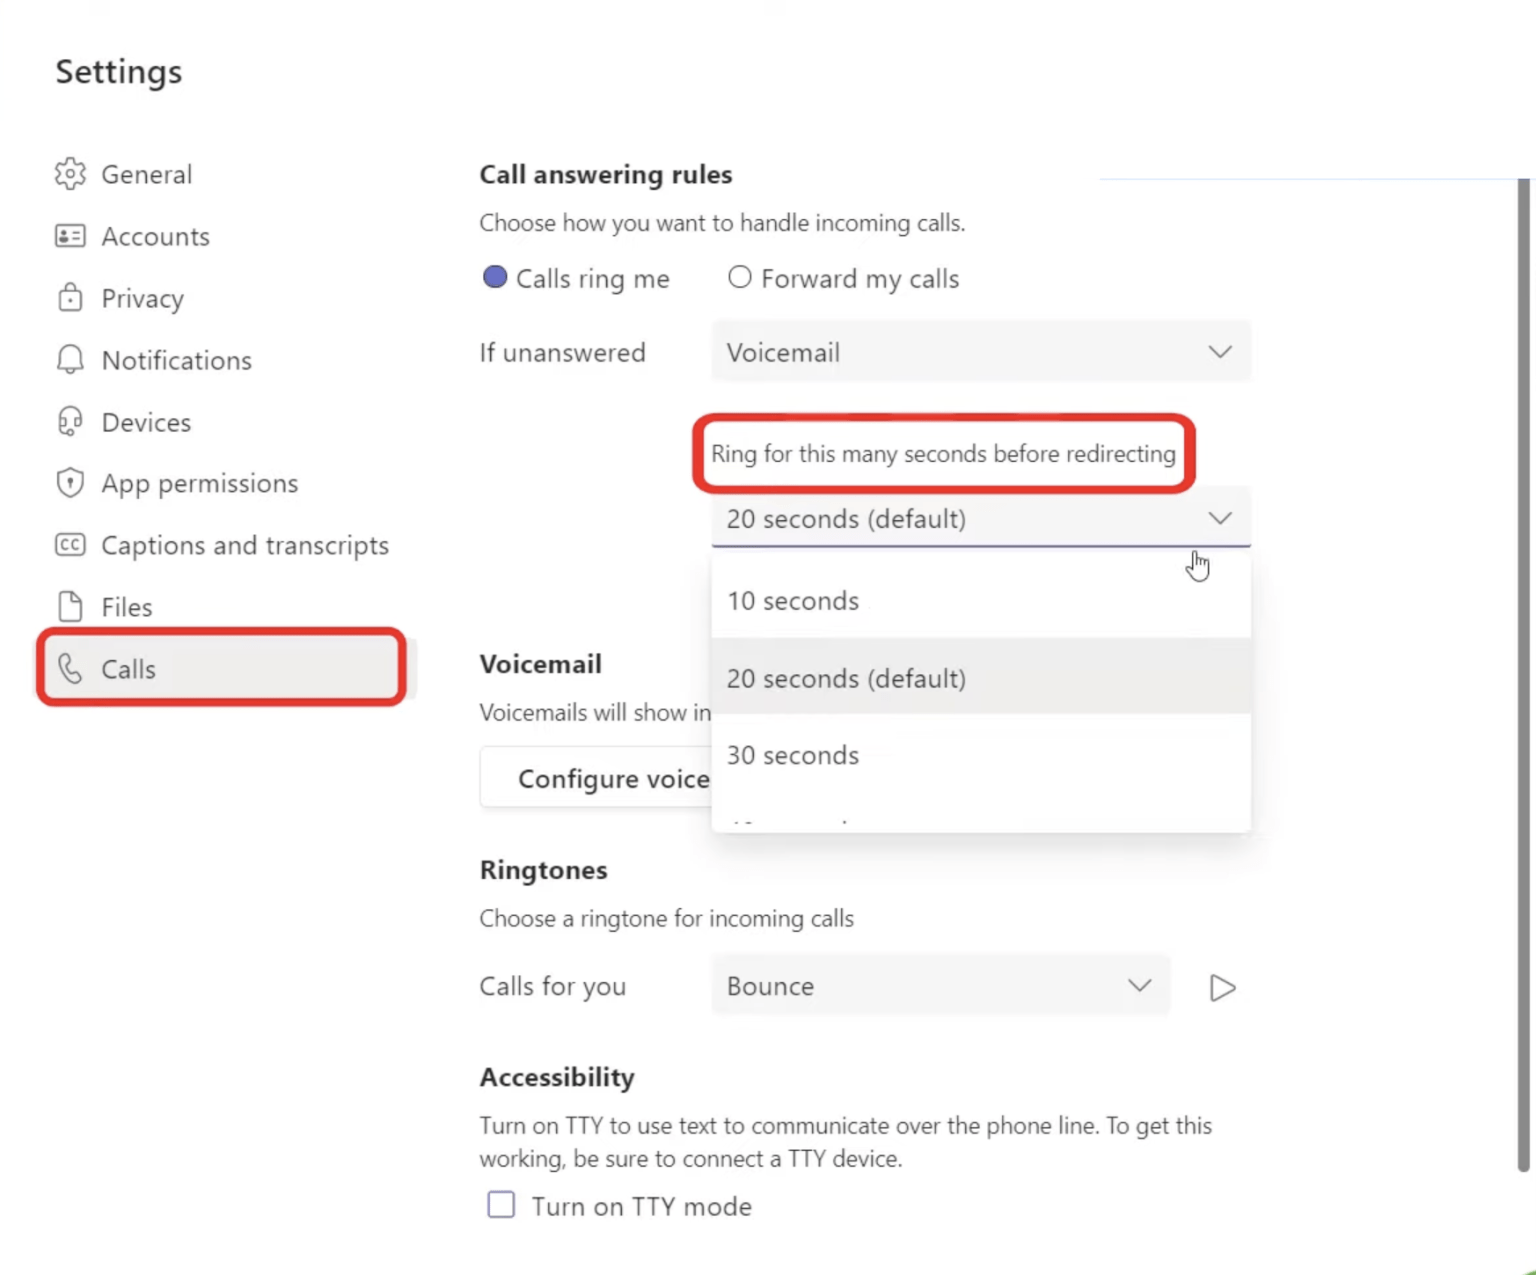Click the Privacy lock icon
Screen dimensions: 1536x1275
tap(70, 298)
